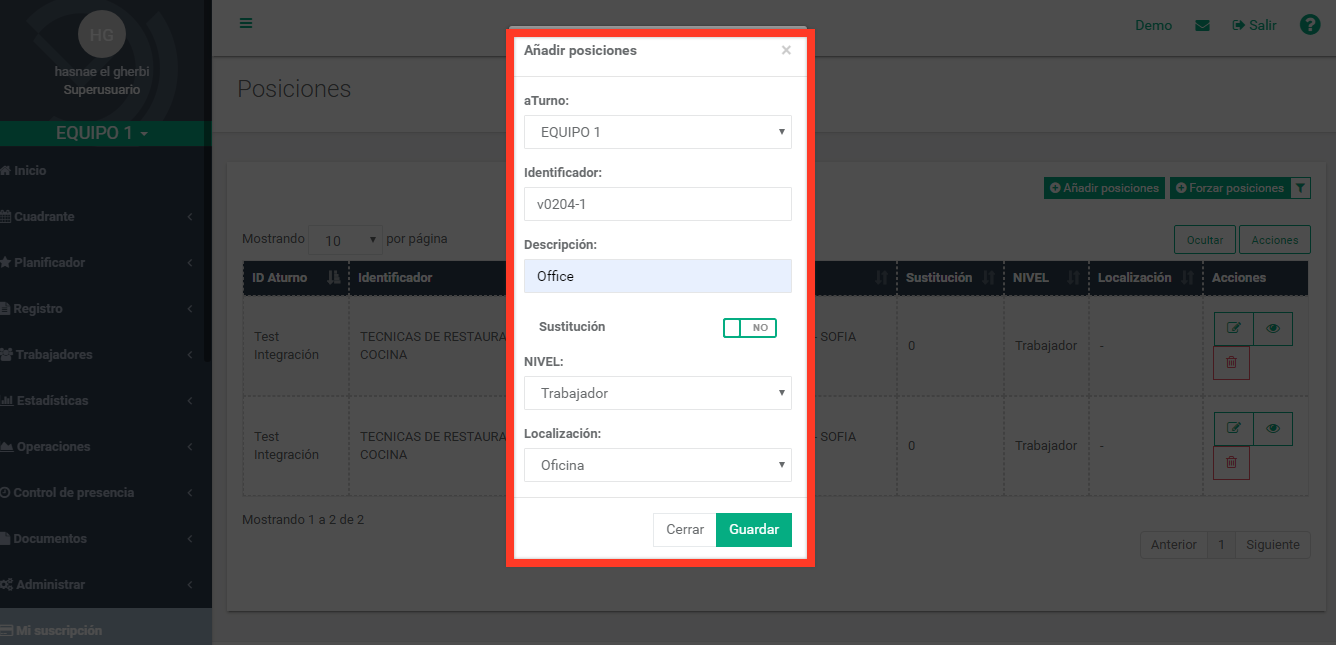Open Cuadrante in the sidebar
The image size is (1336, 645).
[45, 217]
